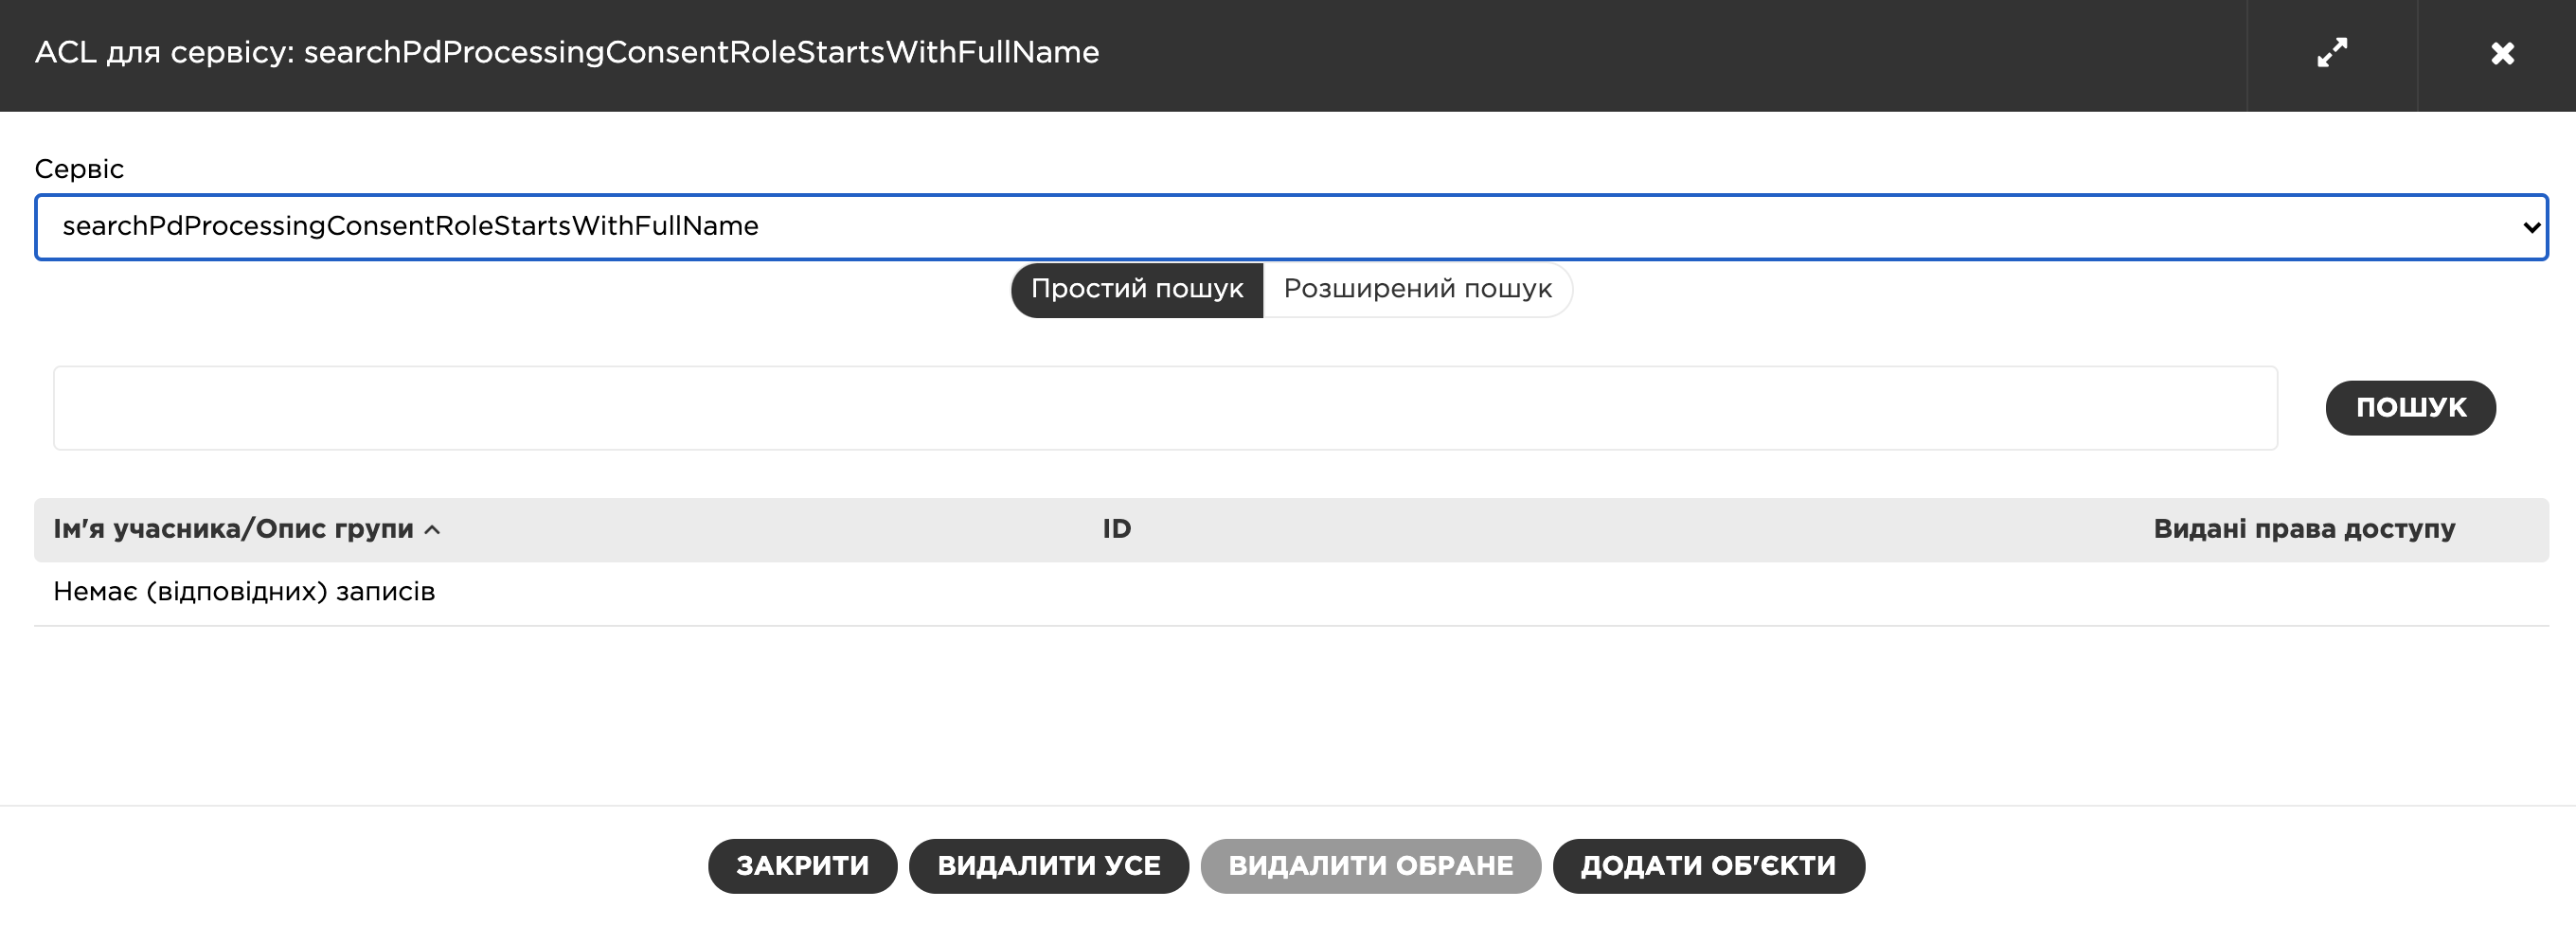Click the ACL для сервісу dialog title
The width and height of the screenshot is (2576, 926).
566,53
